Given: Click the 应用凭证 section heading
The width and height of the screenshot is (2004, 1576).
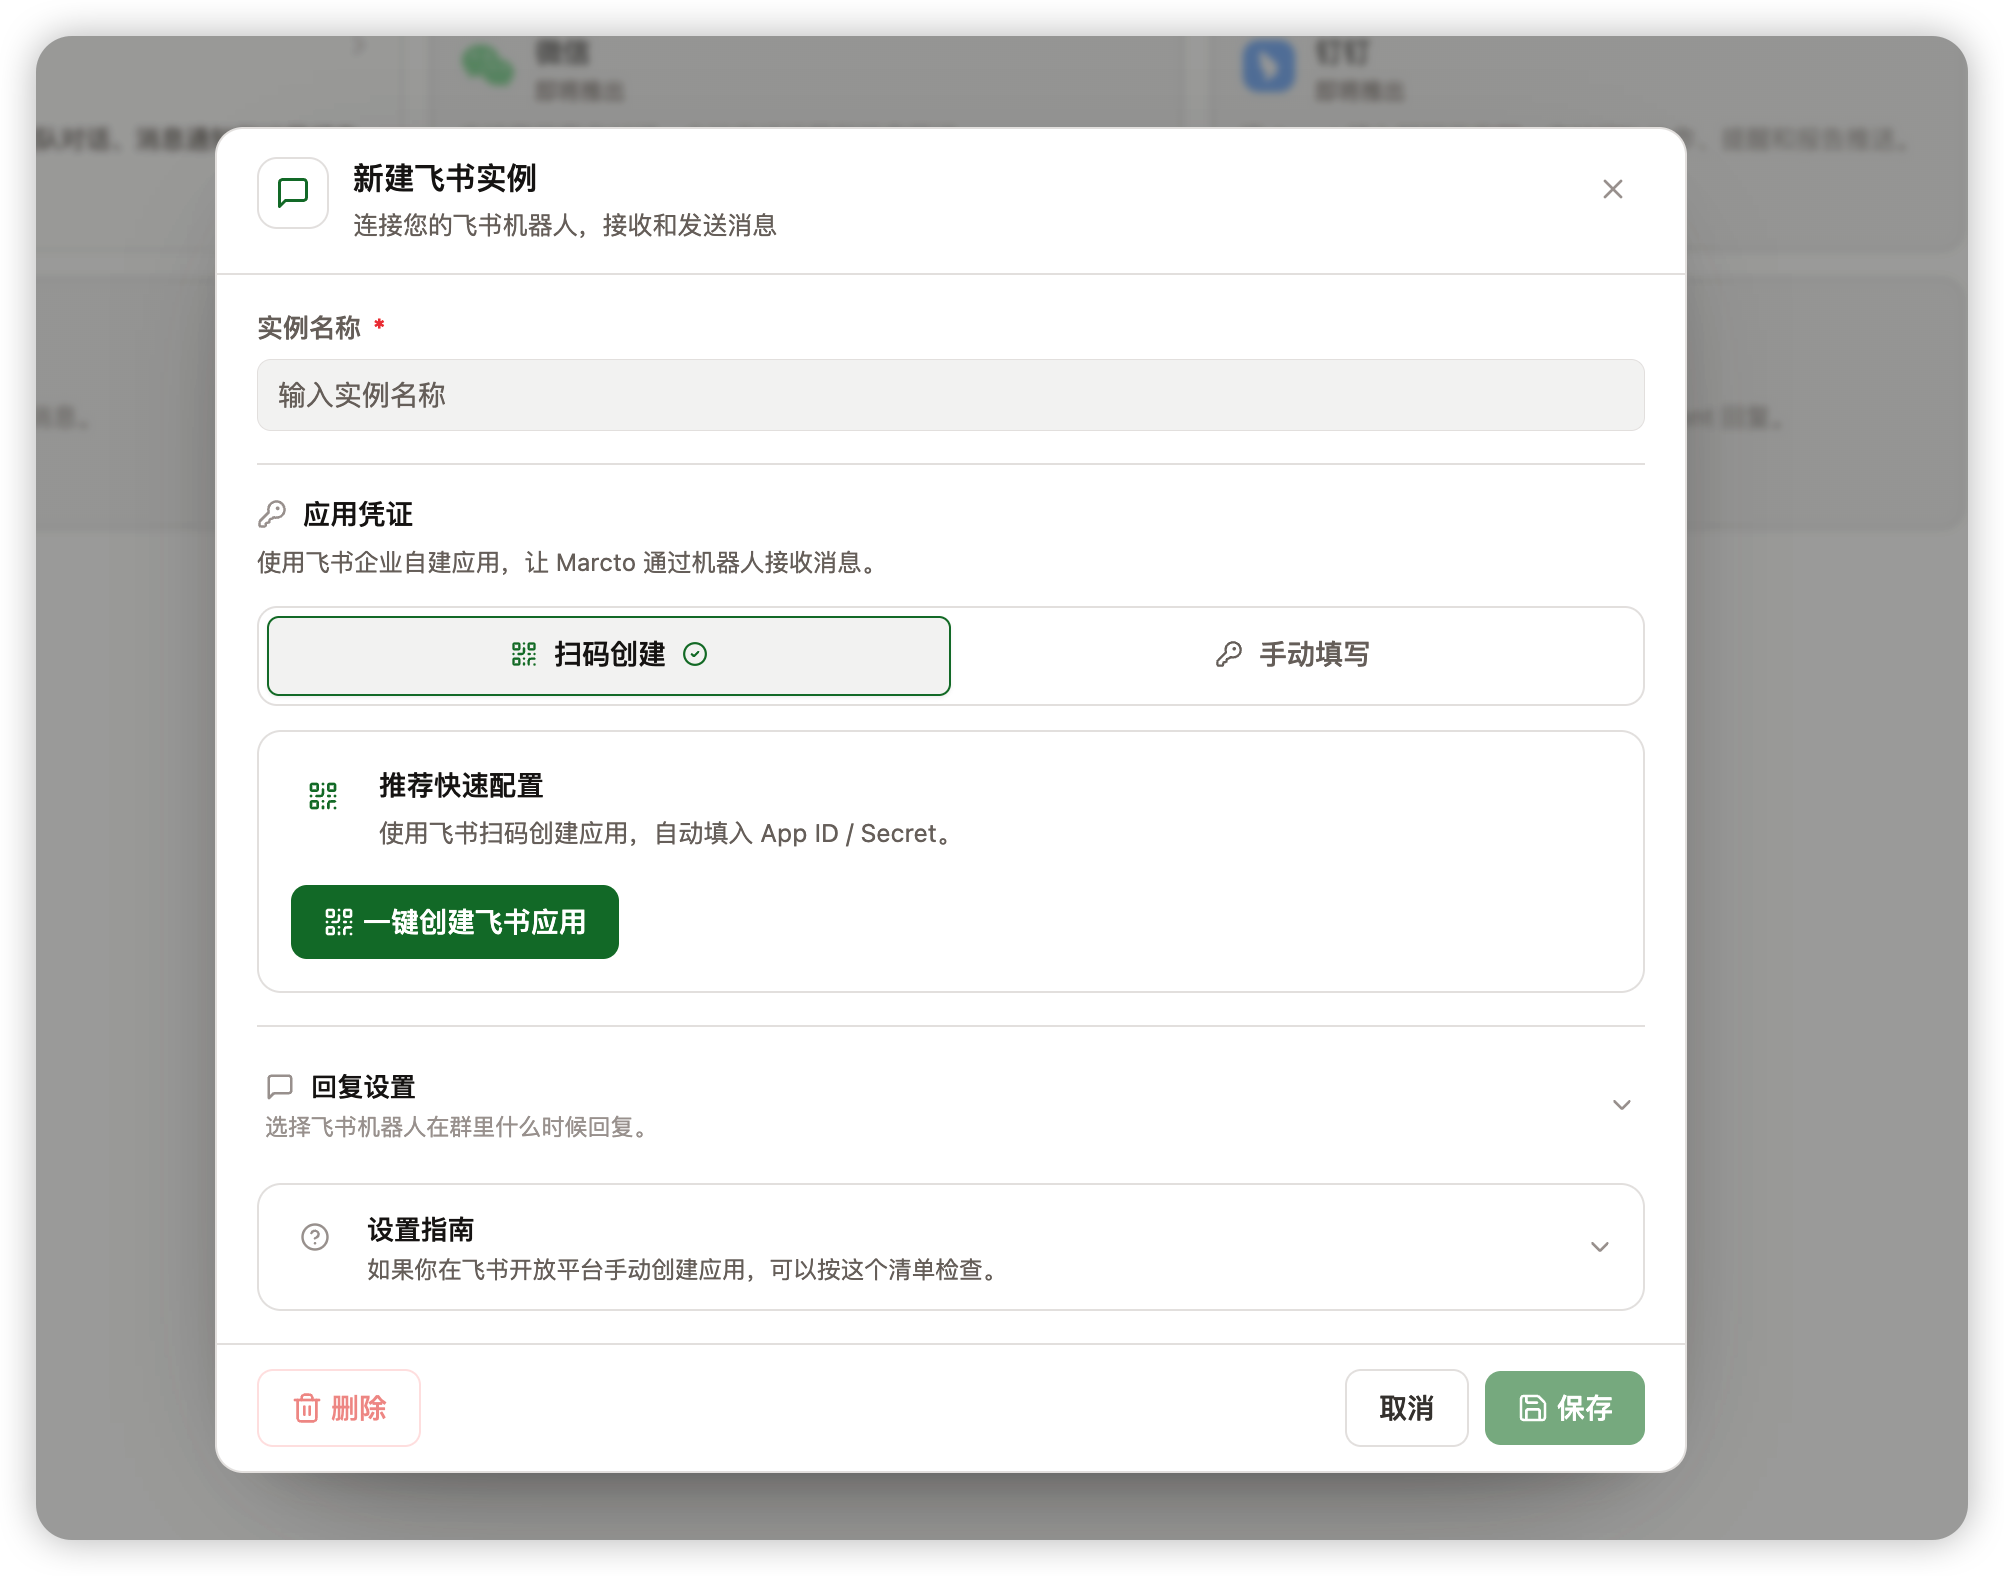Looking at the screenshot, I should (358, 514).
